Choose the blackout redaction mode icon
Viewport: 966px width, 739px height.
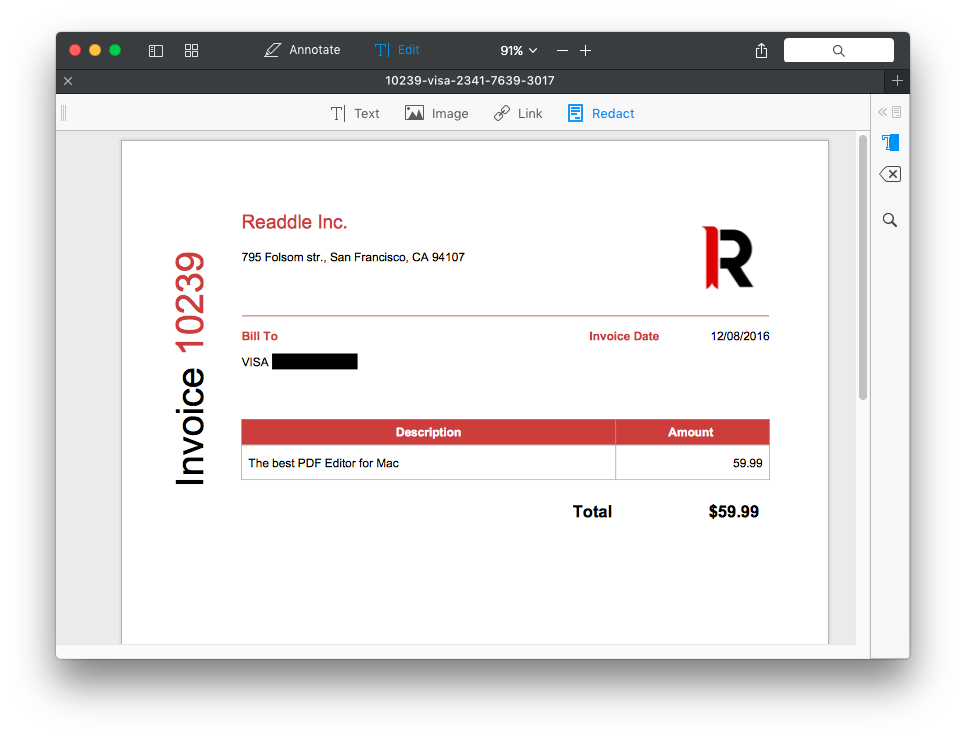click(890, 143)
